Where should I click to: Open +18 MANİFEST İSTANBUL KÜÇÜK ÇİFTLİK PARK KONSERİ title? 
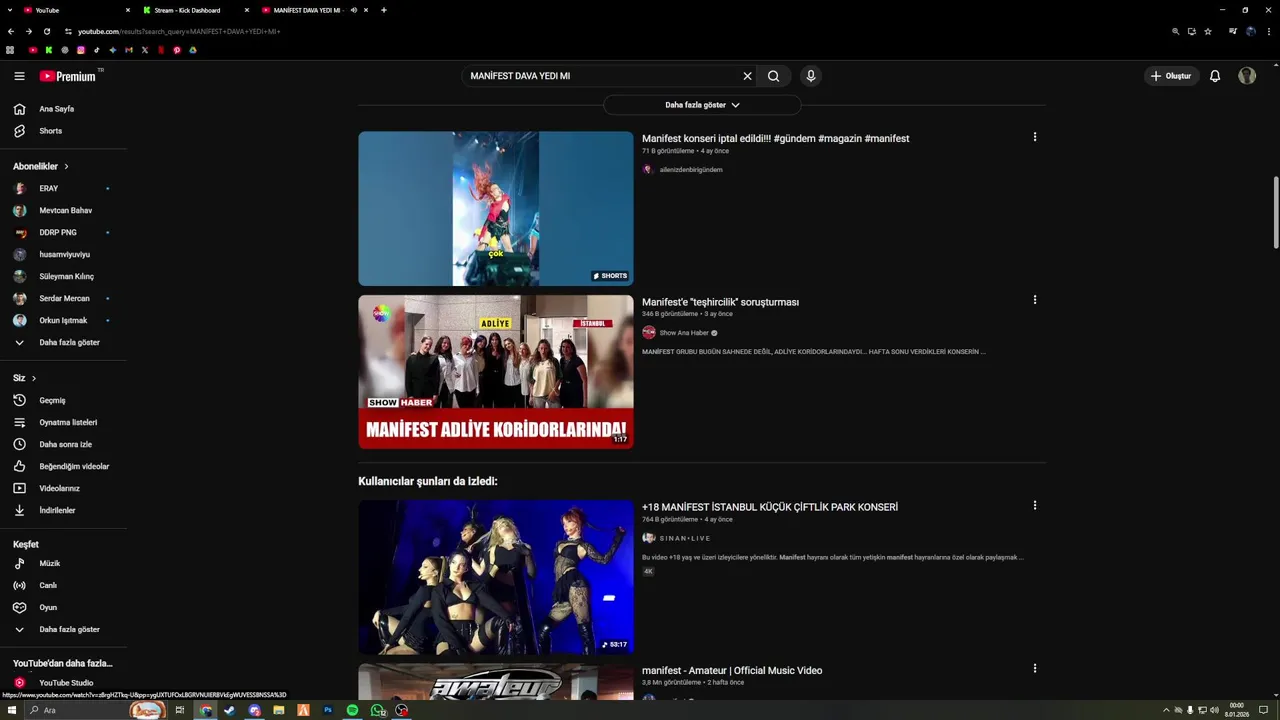click(x=770, y=507)
